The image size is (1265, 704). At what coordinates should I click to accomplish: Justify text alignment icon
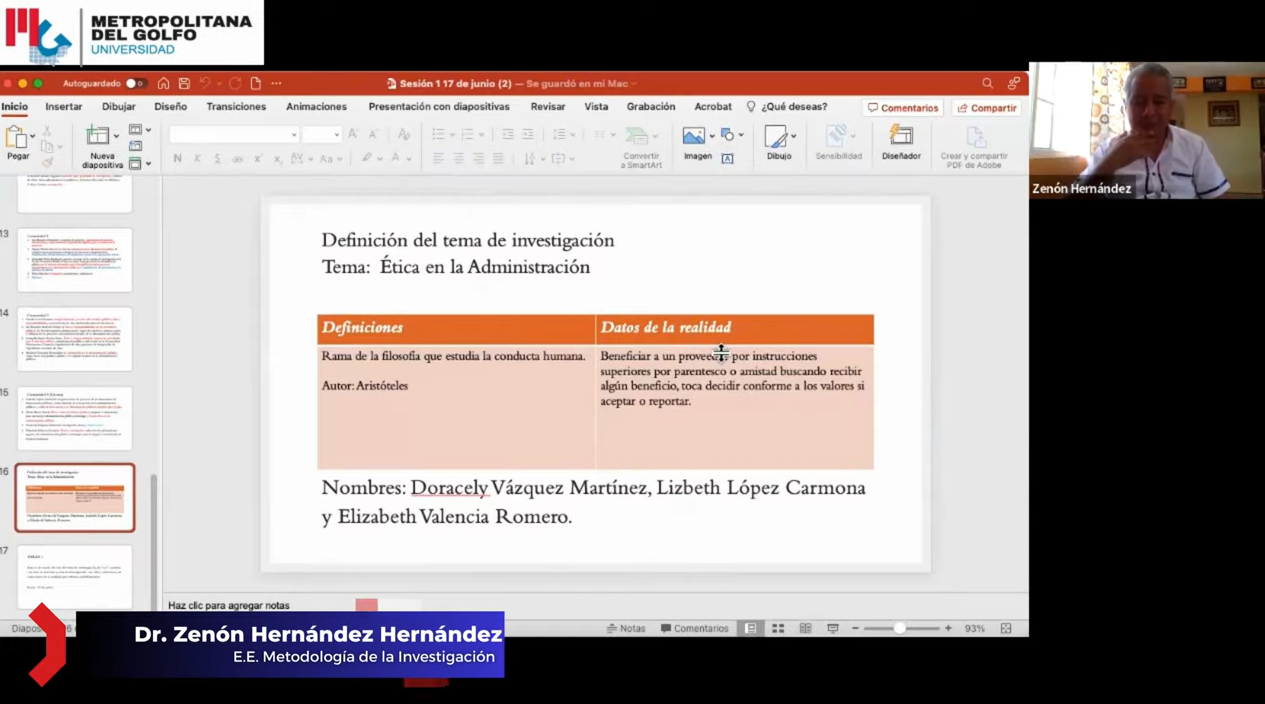[x=498, y=159]
